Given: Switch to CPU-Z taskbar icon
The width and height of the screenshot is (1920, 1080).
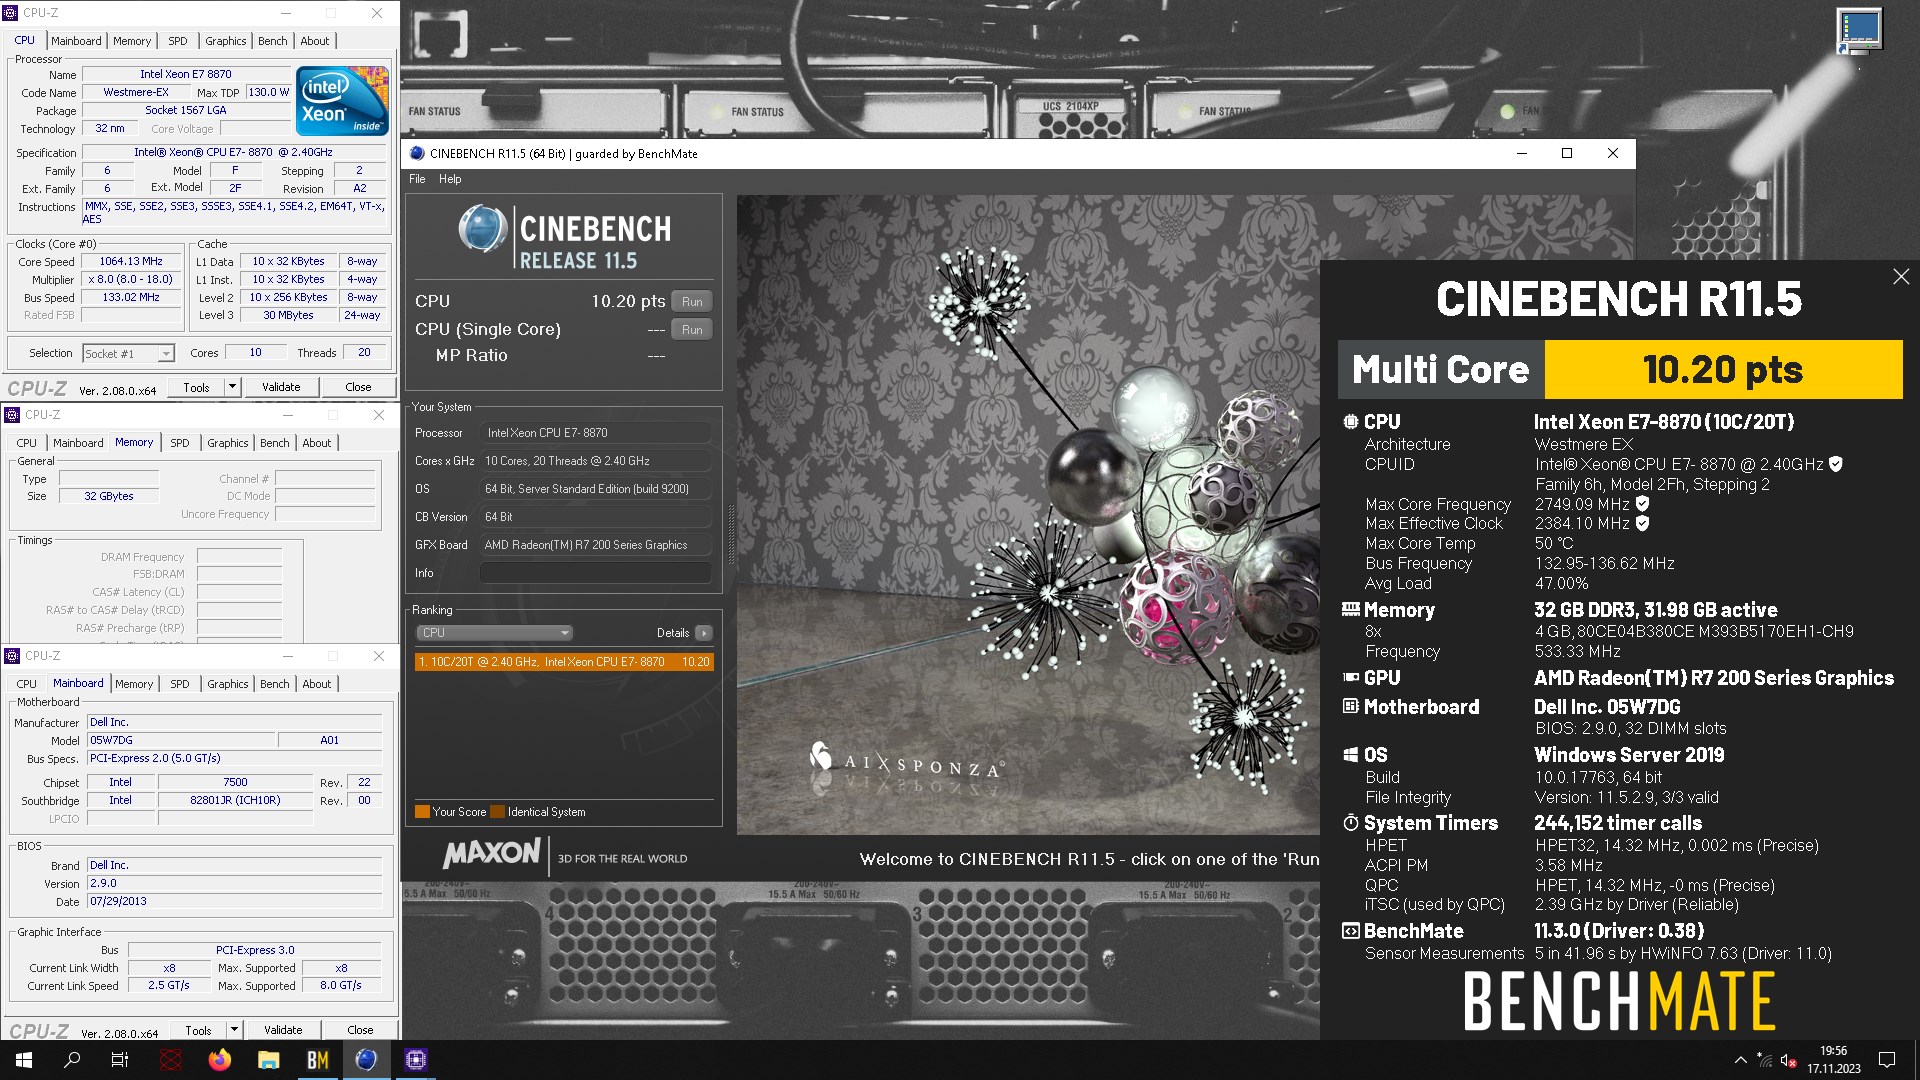Looking at the screenshot, I should click(416, 1060).
